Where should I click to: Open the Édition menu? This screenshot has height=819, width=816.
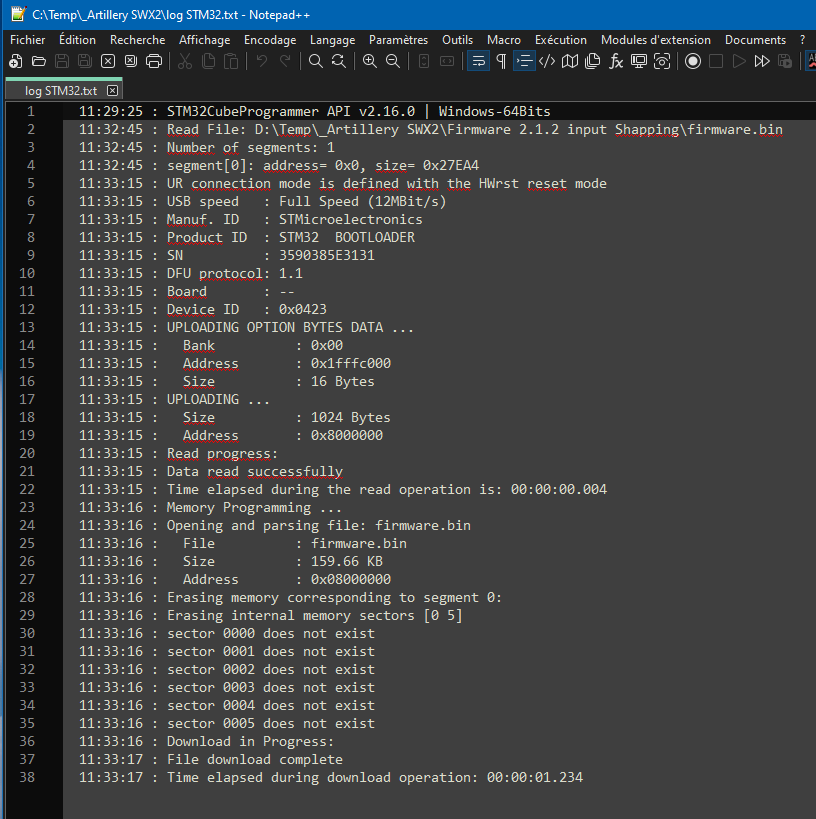[77, 40]
